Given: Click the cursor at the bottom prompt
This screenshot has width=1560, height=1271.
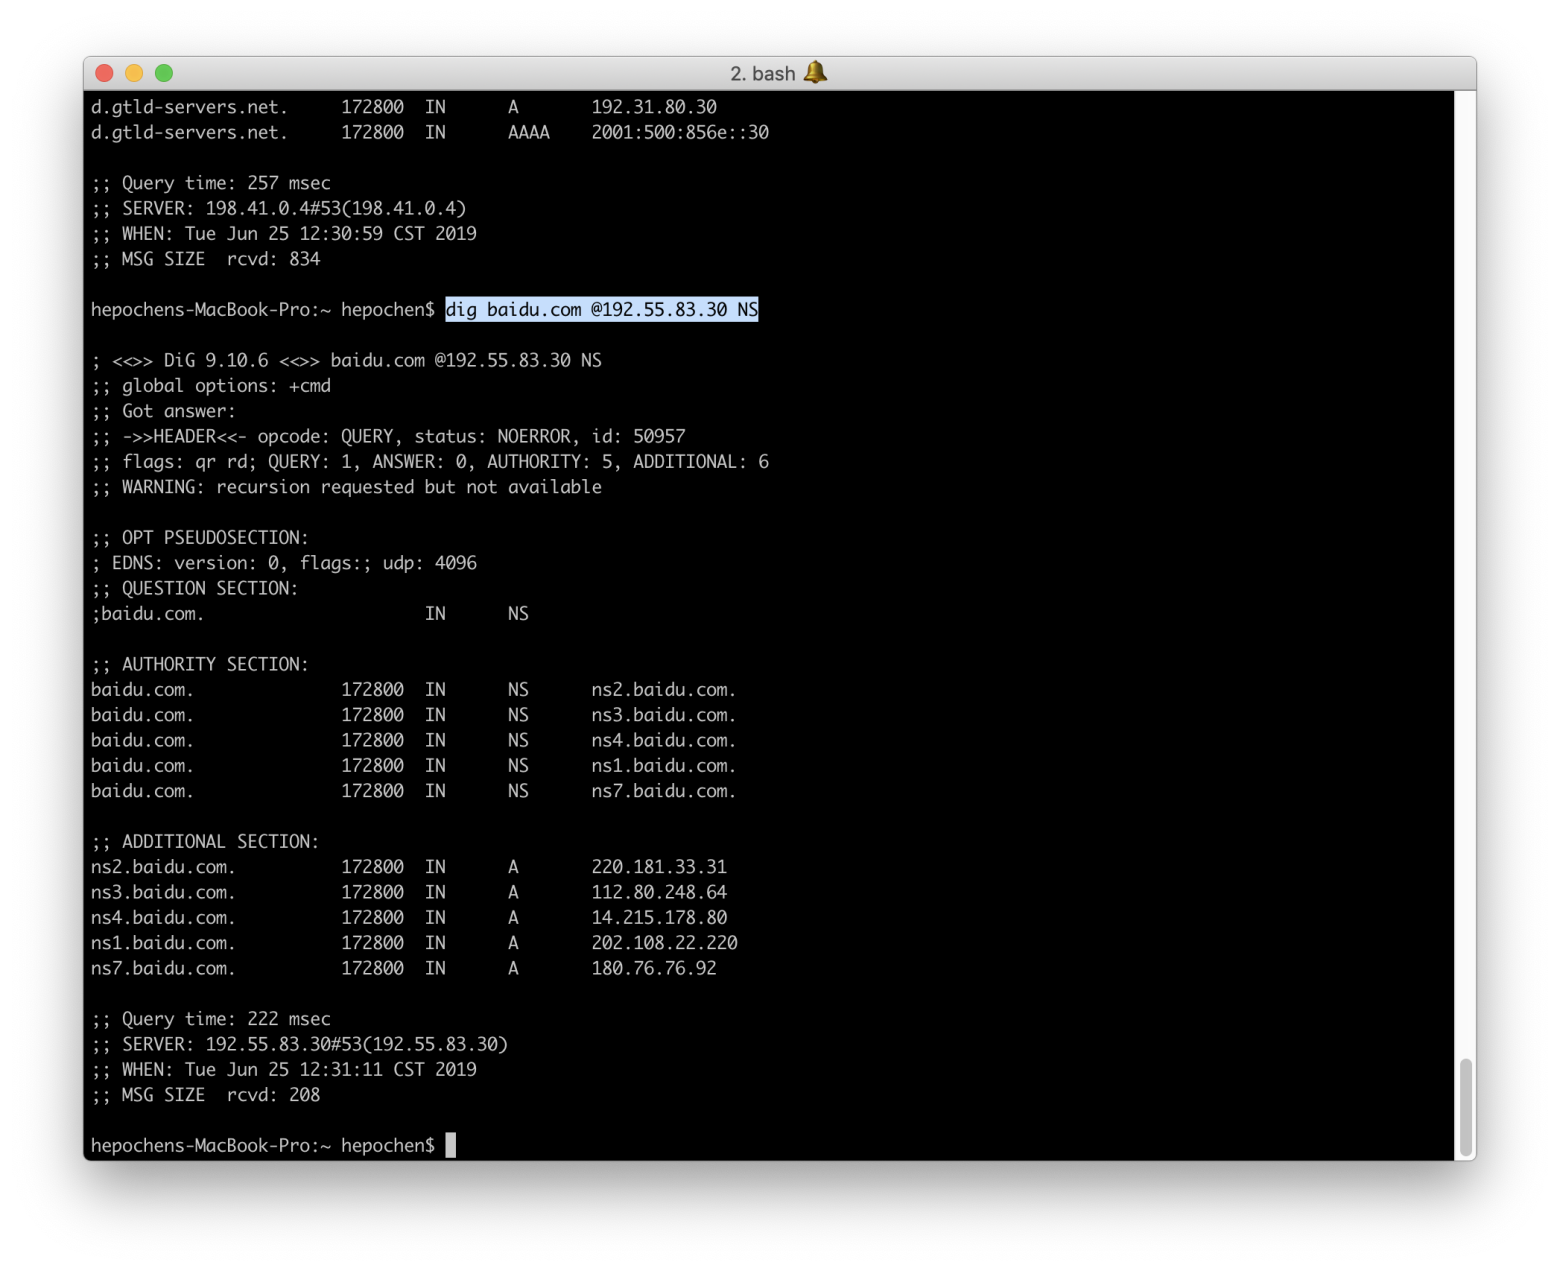Looking at the screenshot, I should tap(451, 1145).
